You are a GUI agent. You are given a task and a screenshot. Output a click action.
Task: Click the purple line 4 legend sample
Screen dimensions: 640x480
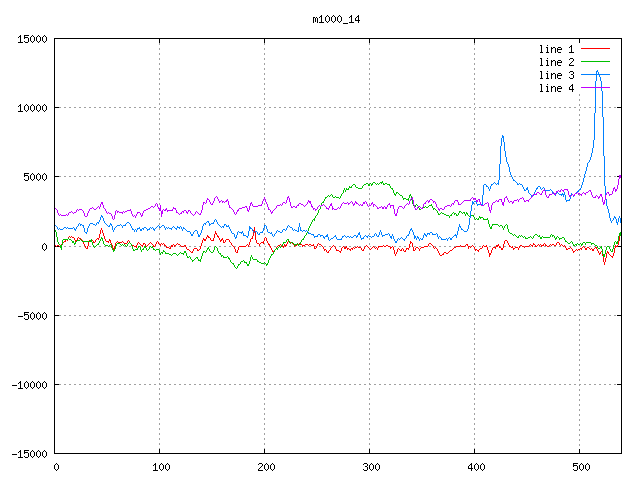click(595, 88)
